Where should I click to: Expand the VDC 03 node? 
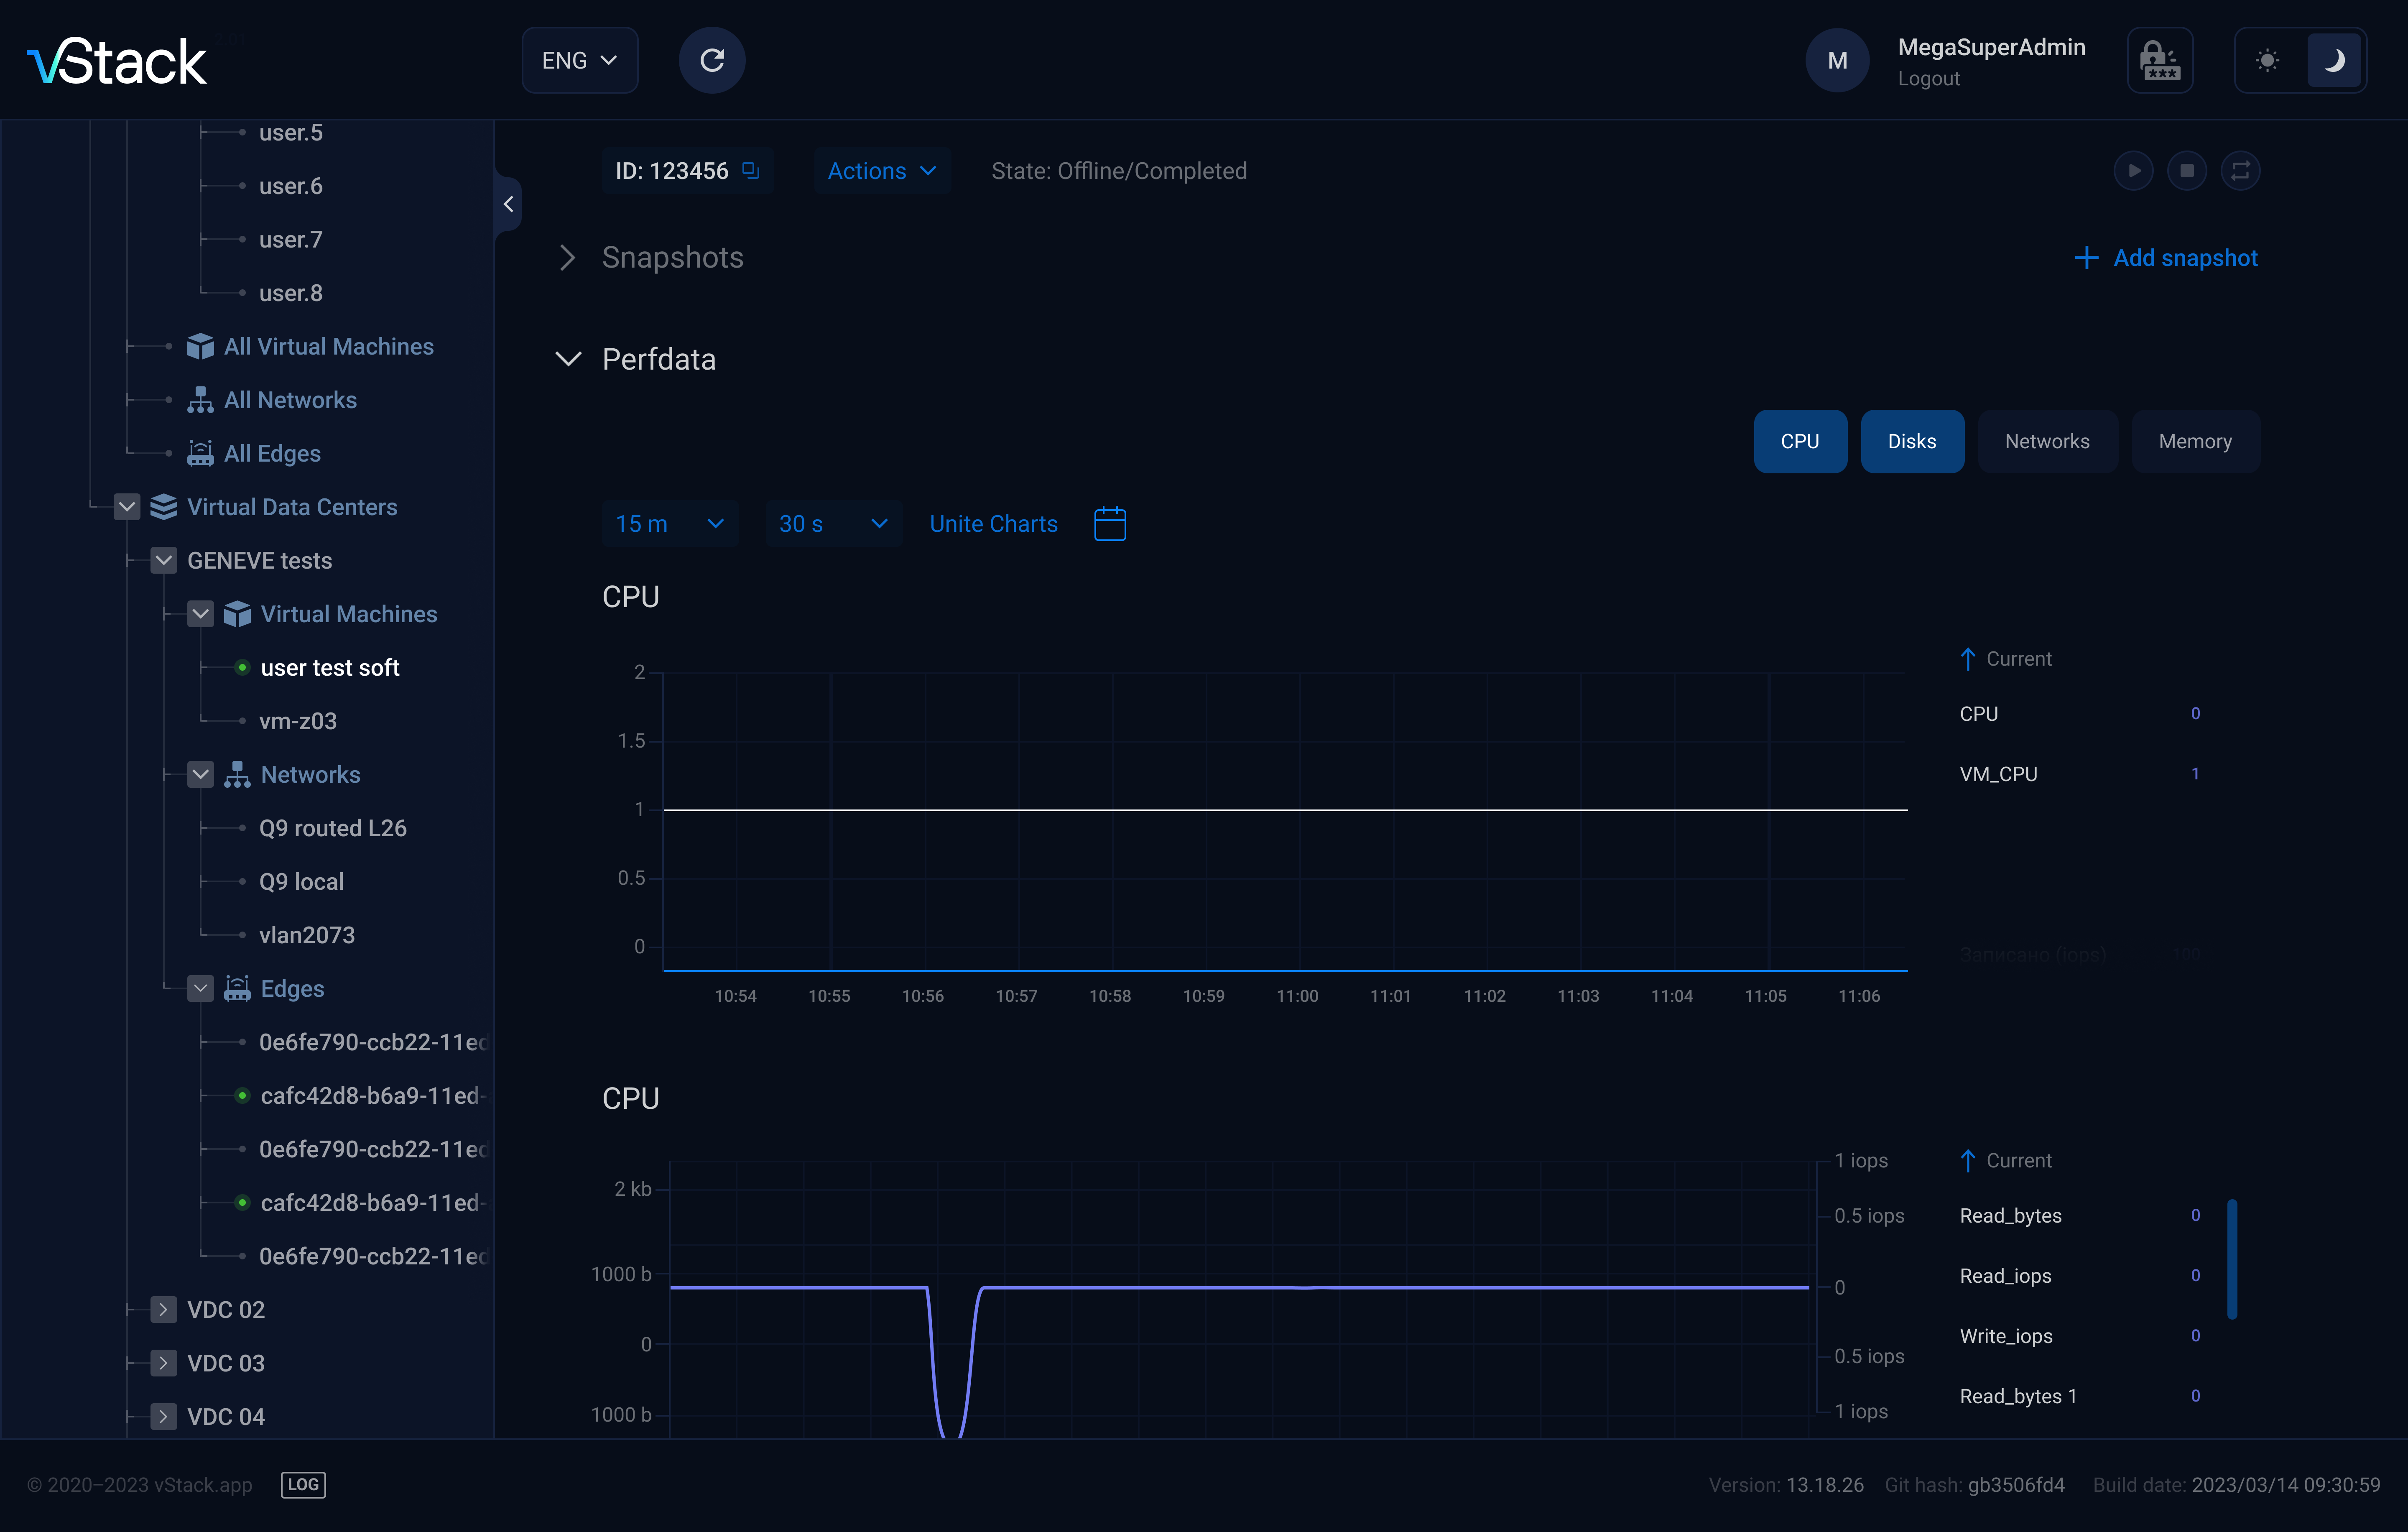164,1363
